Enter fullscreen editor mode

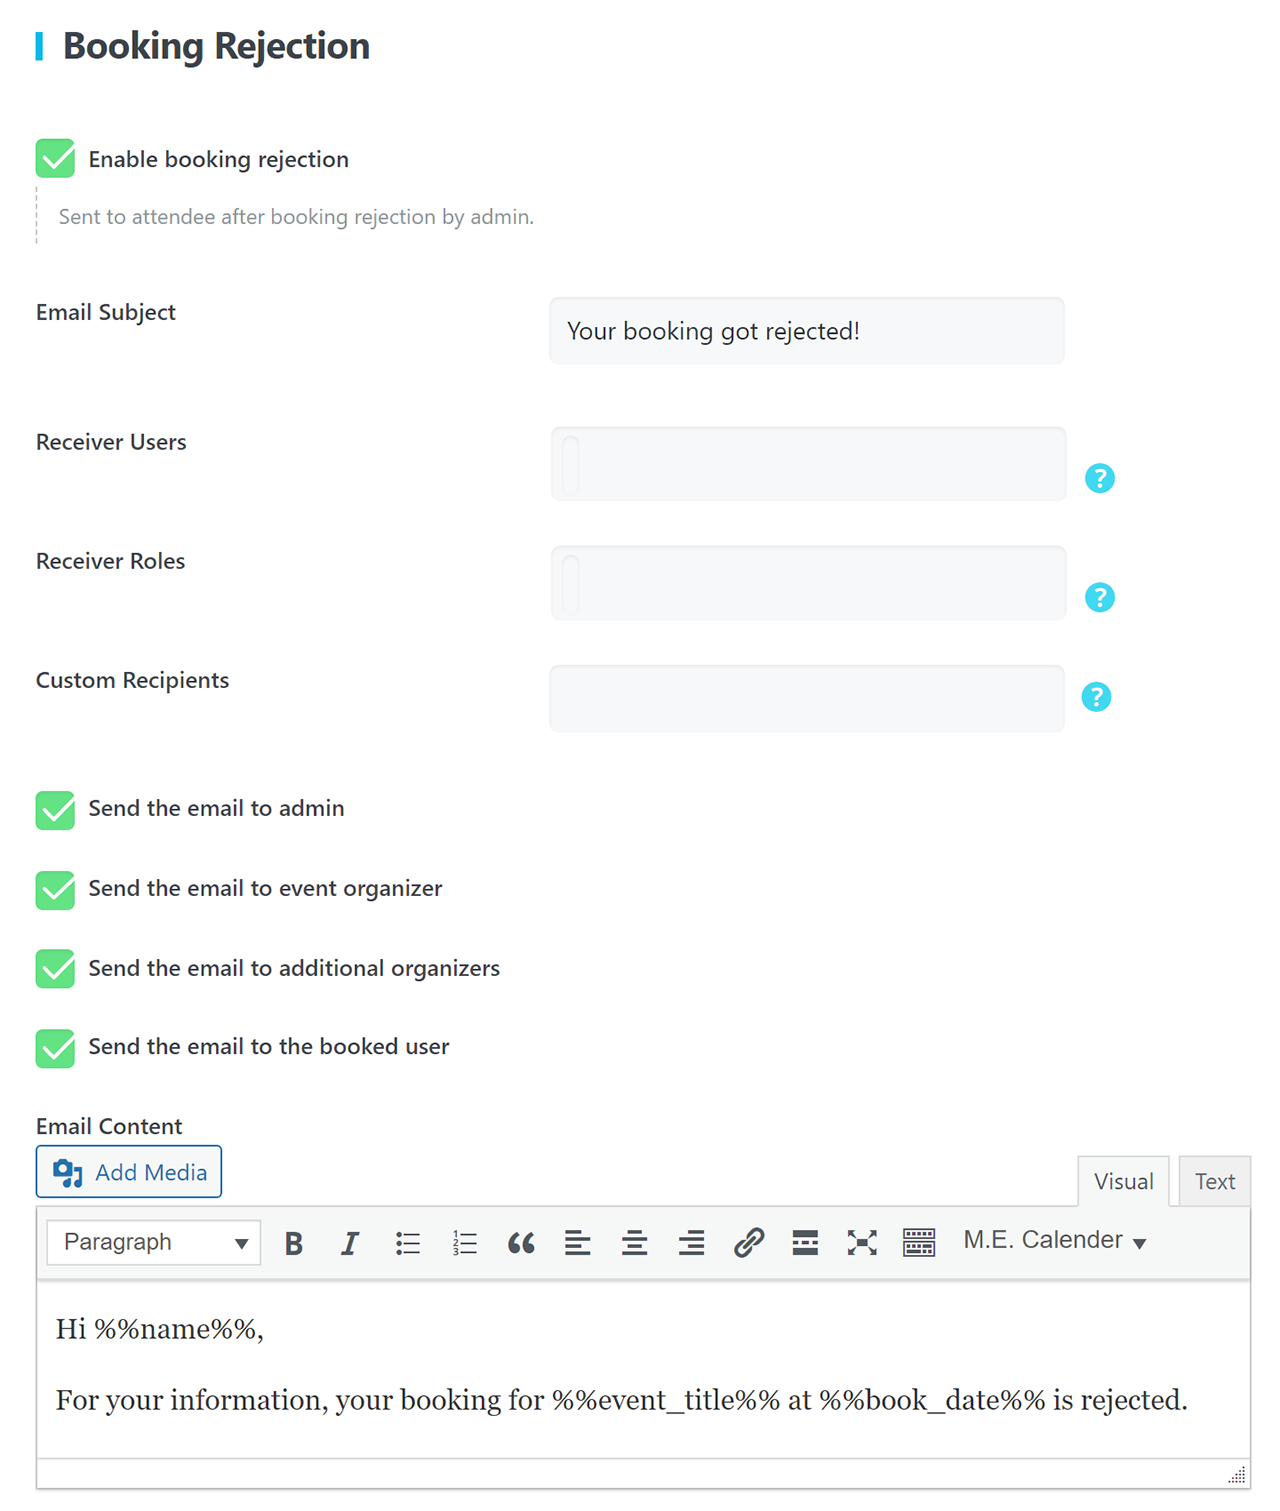click(862, 1243)
